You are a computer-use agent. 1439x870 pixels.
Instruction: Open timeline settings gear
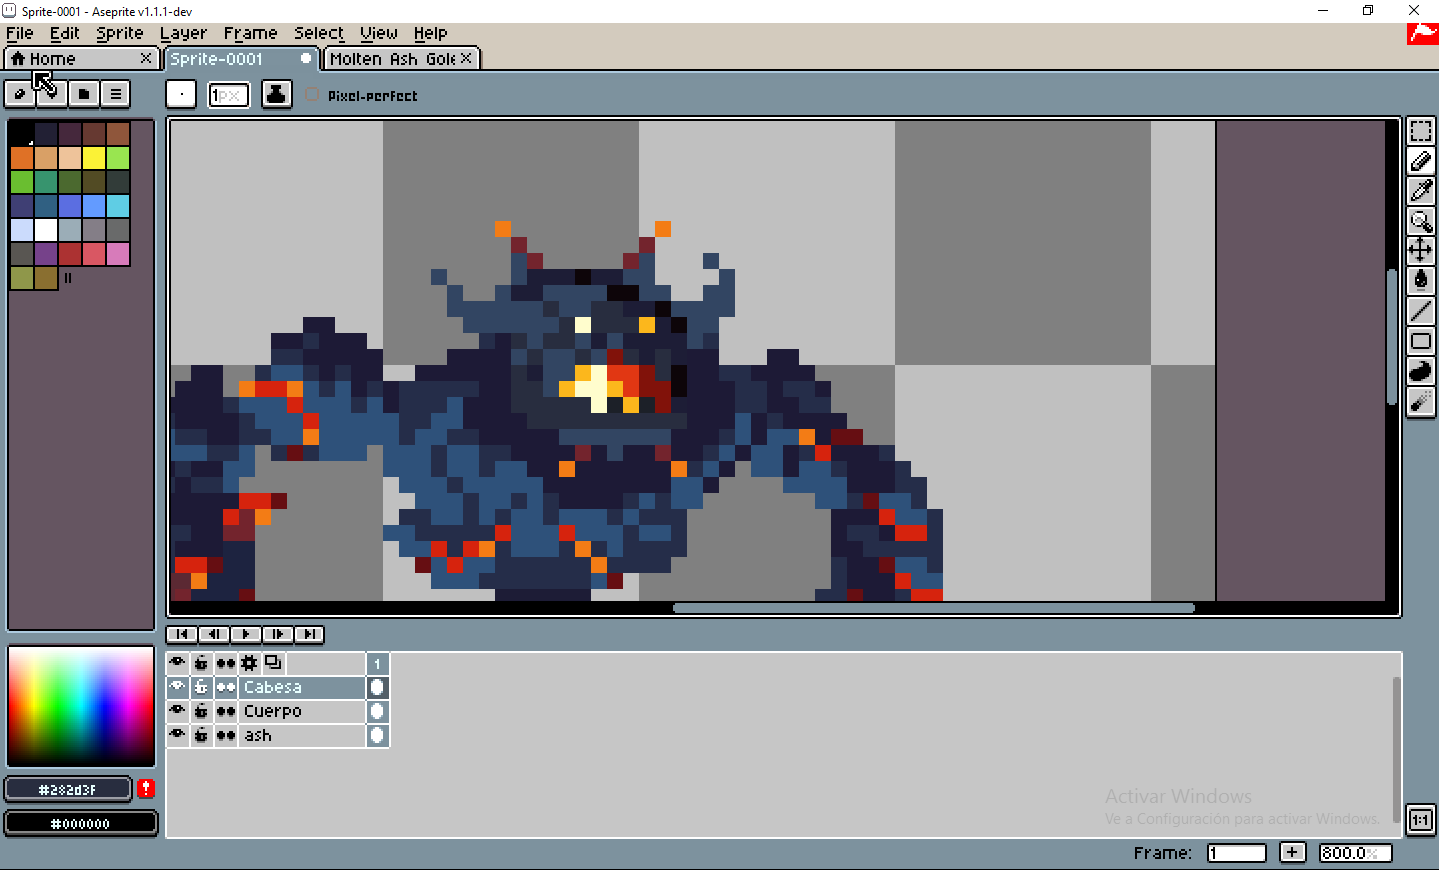point(249,663)
